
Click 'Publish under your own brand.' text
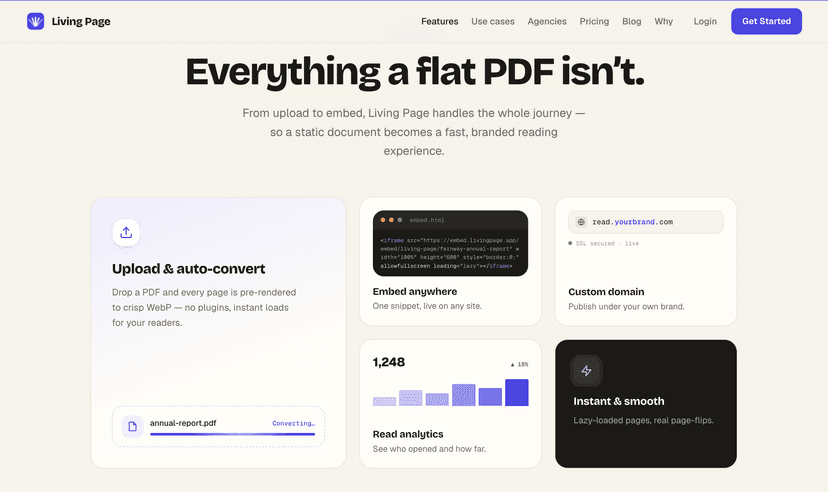point(626,306)
